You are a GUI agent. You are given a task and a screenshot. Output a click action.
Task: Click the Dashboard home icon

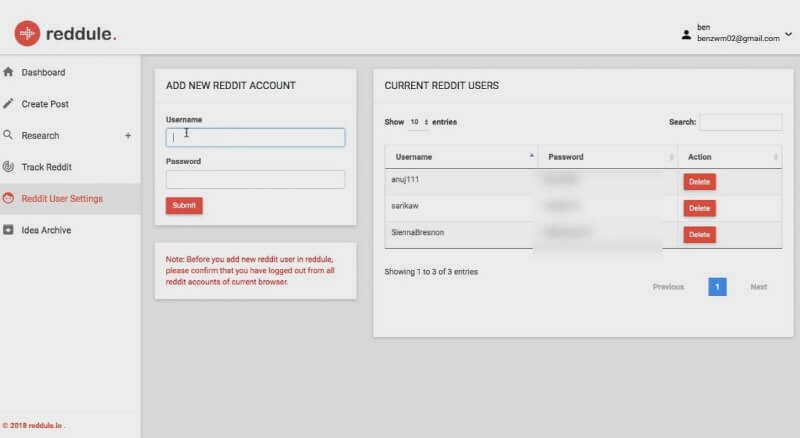click(8, 72)
